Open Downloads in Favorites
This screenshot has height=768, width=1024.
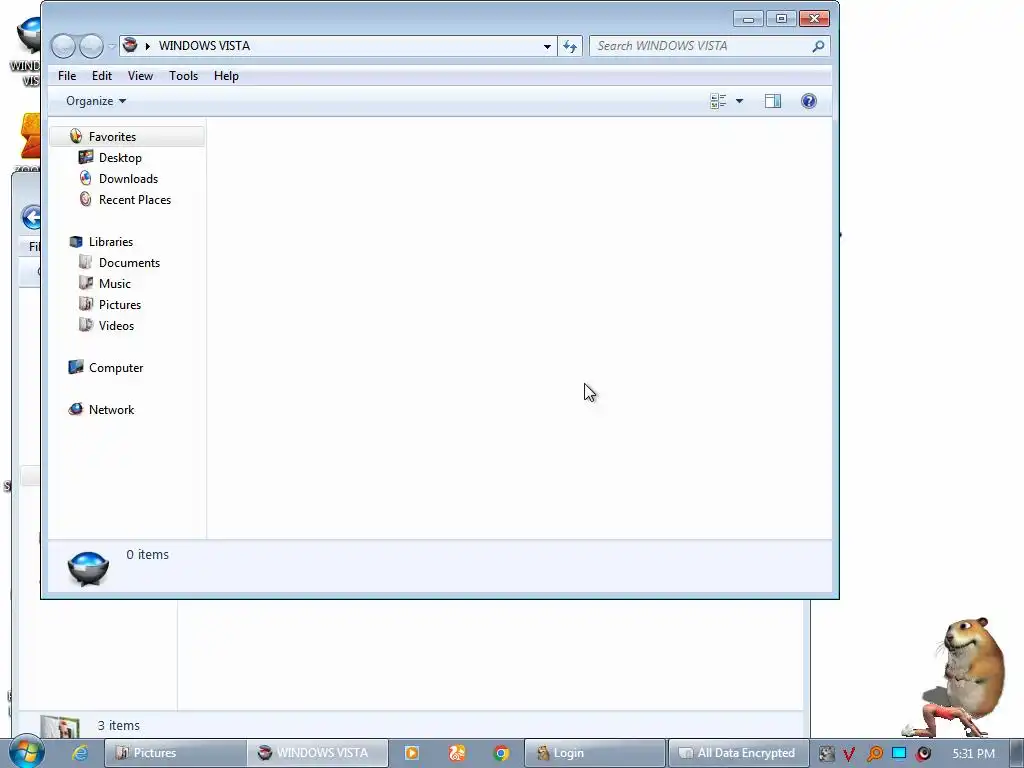click(128, 179)
